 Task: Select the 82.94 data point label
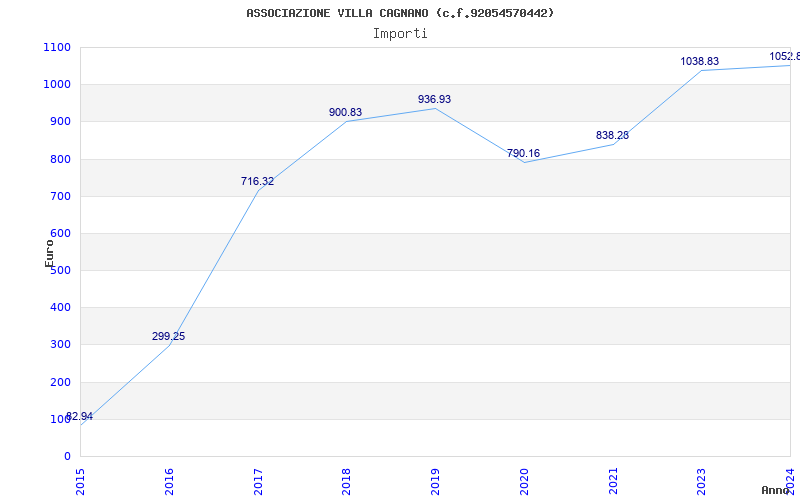tap(80, 416)
